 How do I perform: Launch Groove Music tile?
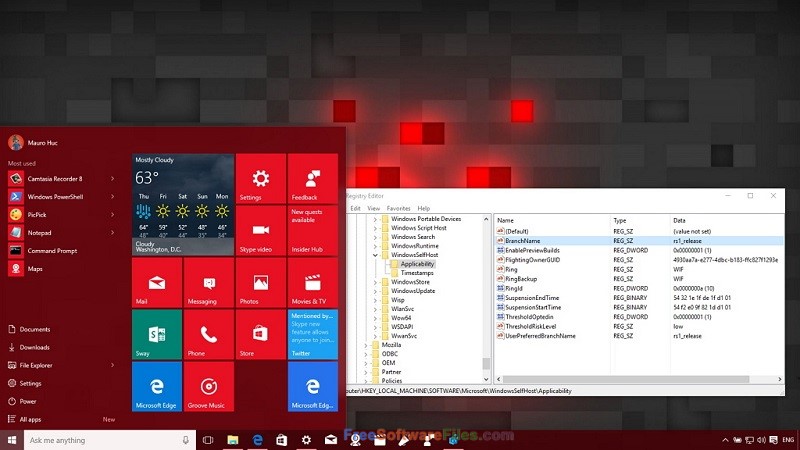[209, 387]
